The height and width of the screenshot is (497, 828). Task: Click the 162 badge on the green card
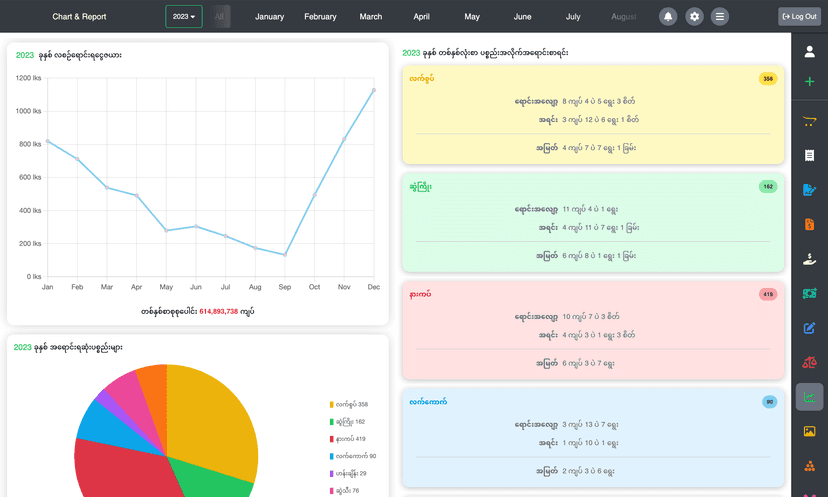pos(768,186)
